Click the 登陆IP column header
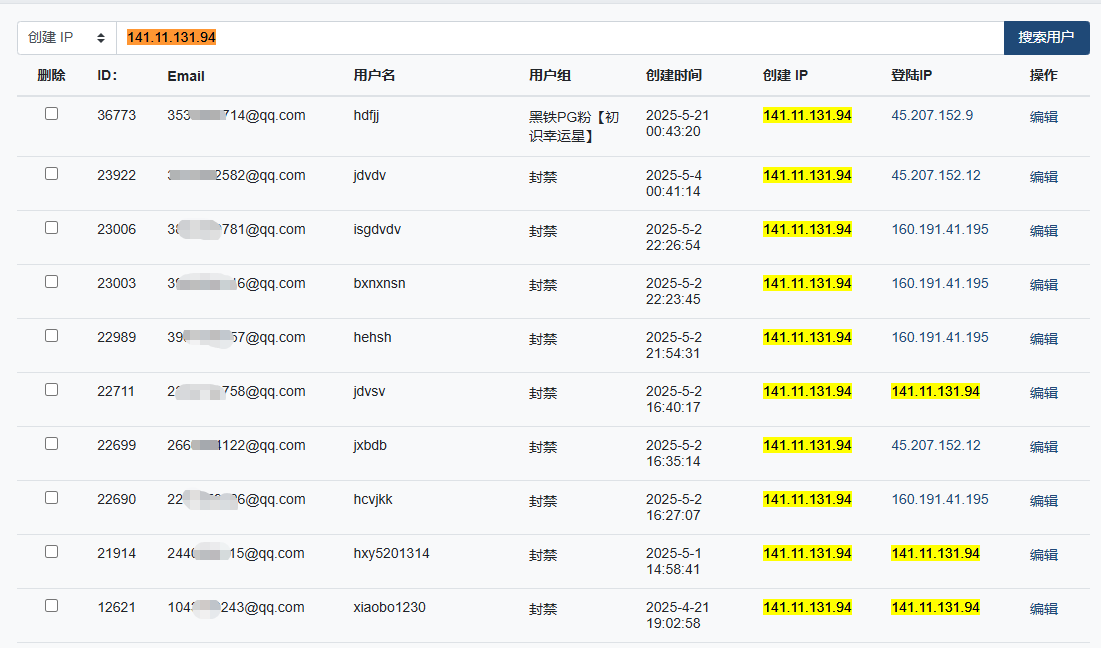The height and width of the screenshot is (648, 1101). pos(911,76)
